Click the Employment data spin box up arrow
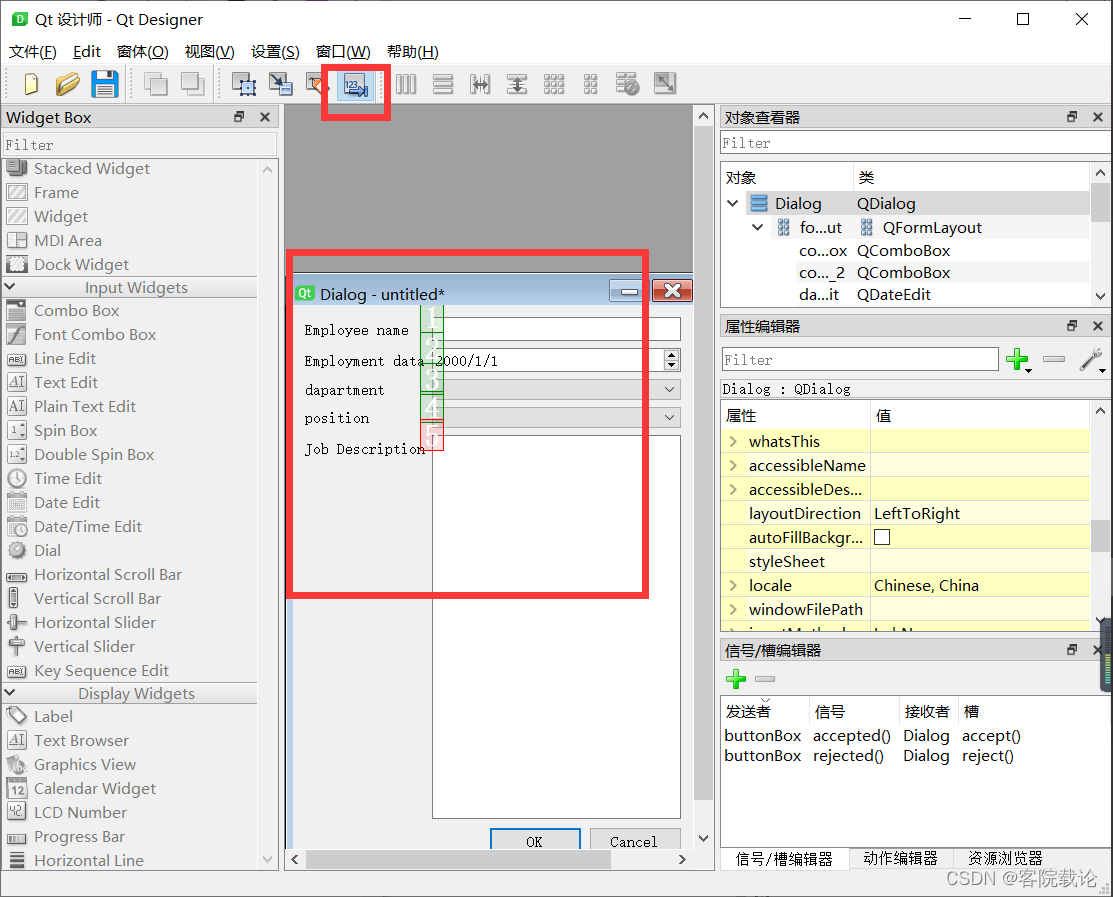 coord(671,354)
